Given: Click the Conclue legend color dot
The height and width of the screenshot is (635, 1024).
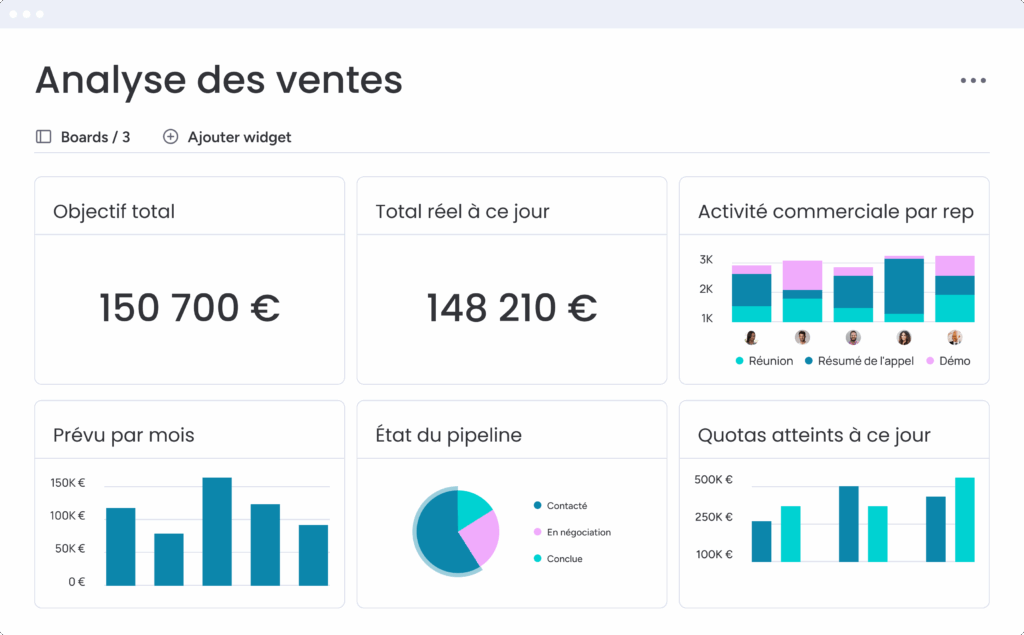Looking at the screenshot, I should coord(537,558).
